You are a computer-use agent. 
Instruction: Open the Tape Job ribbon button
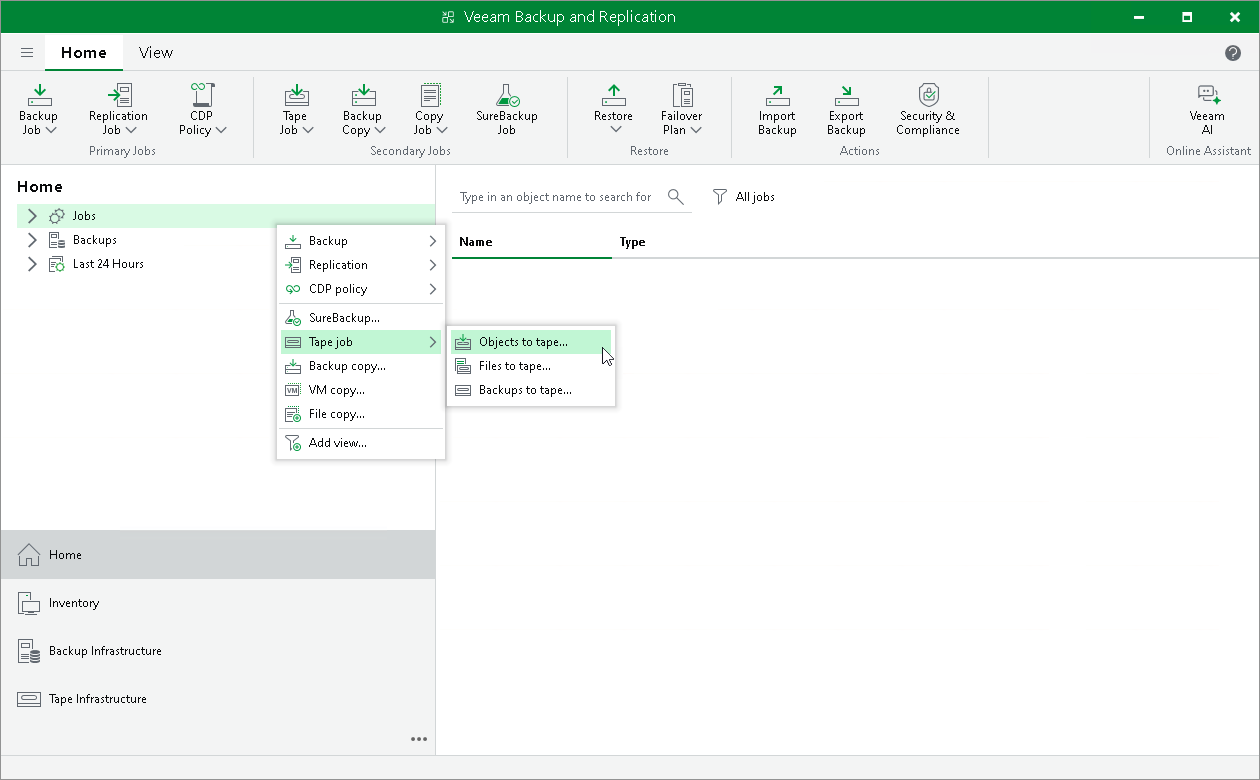pyautogui.click(x=296, y=109)
